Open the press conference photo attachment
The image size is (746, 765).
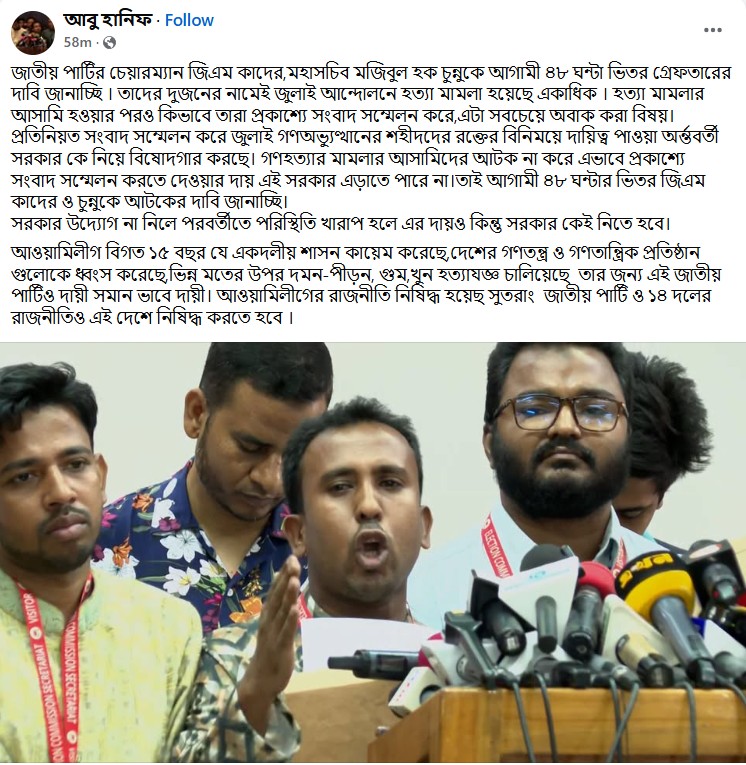[x=373, y=553]
